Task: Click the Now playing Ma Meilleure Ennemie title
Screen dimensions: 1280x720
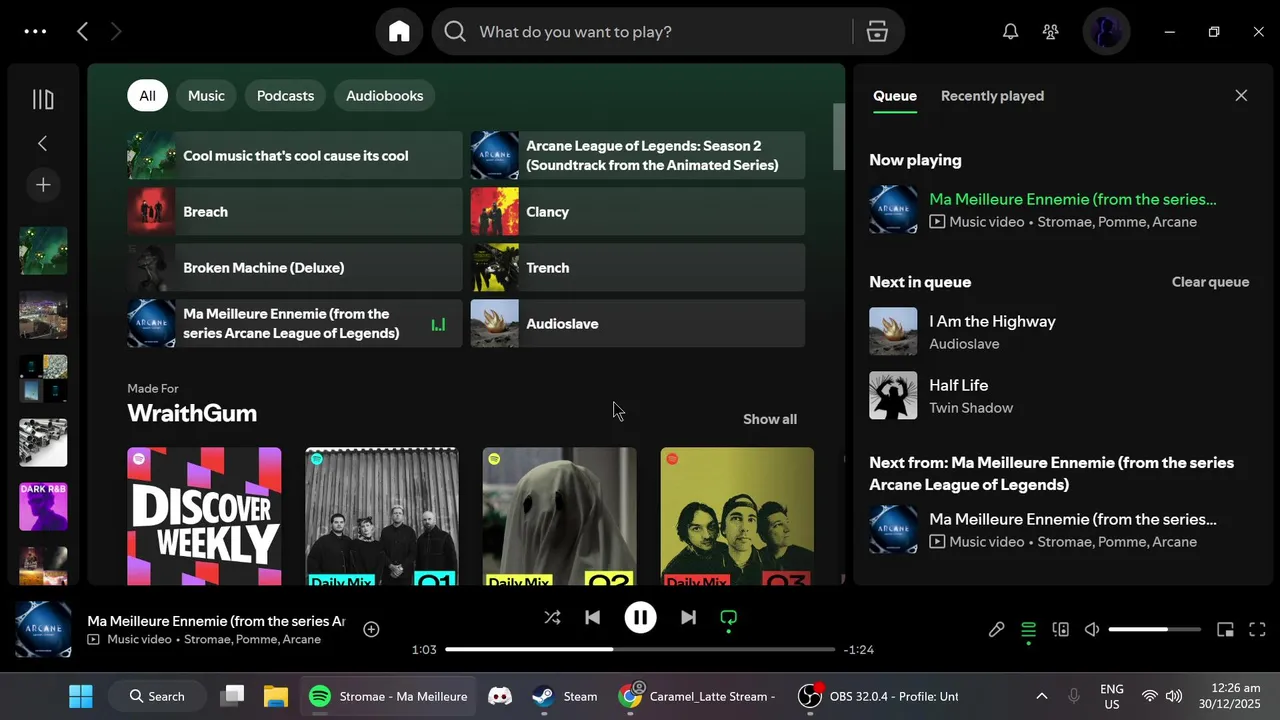Action: click(x=1073, y=199)
